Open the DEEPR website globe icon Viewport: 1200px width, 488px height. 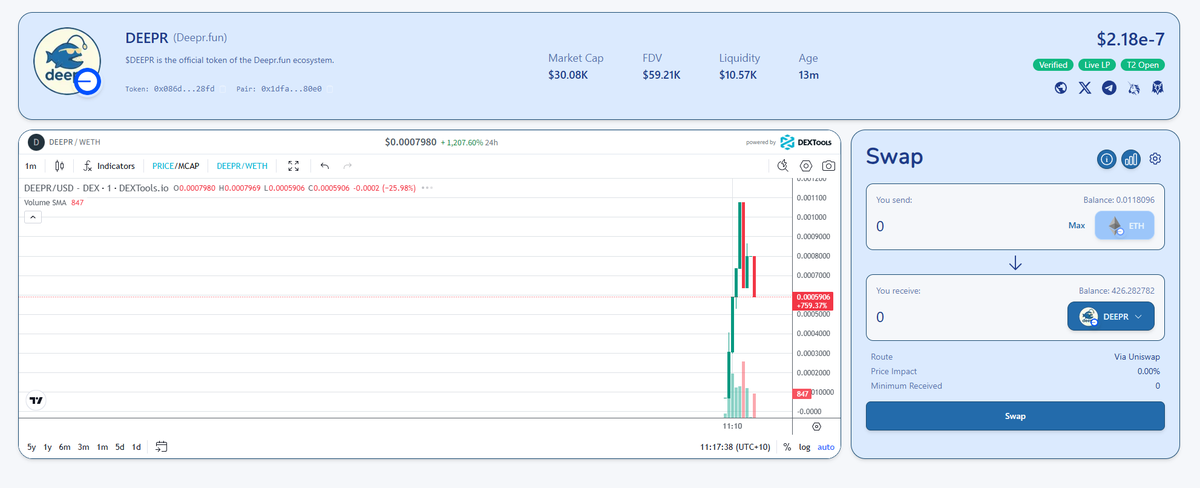pyautogui.click(x=1061, y=88)
